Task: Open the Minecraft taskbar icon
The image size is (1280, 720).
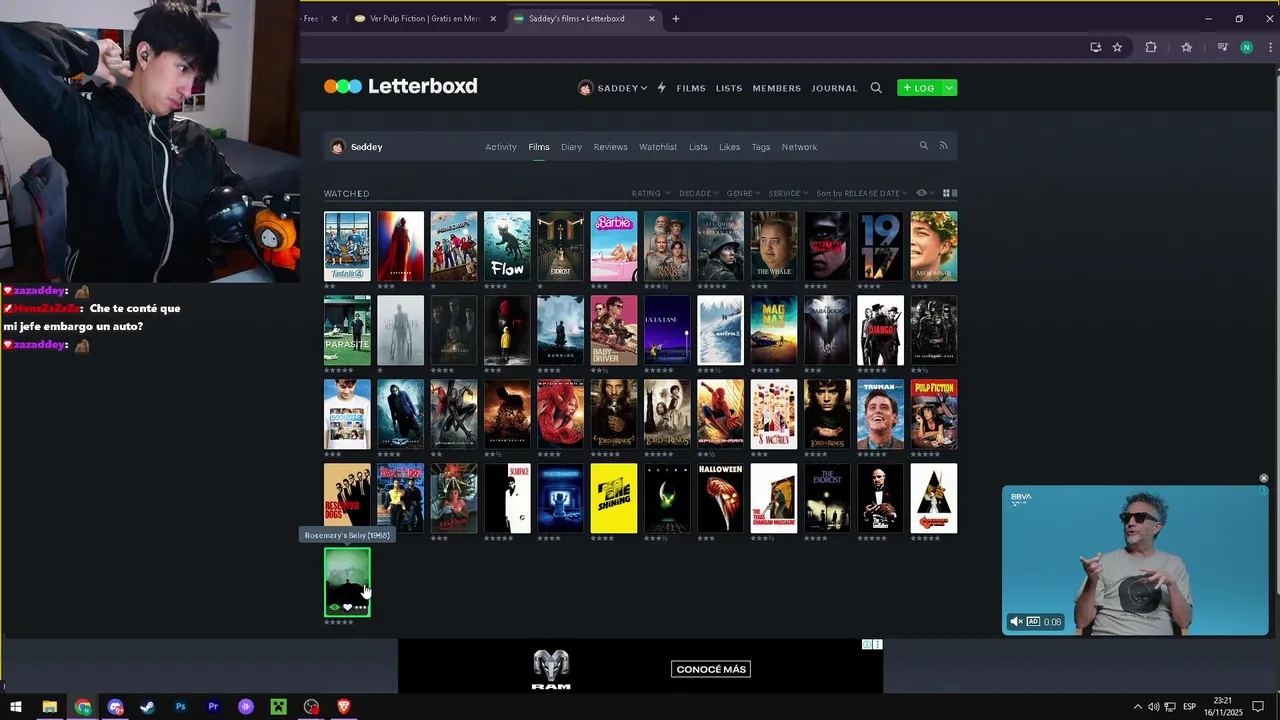Action: click(279, 707)
